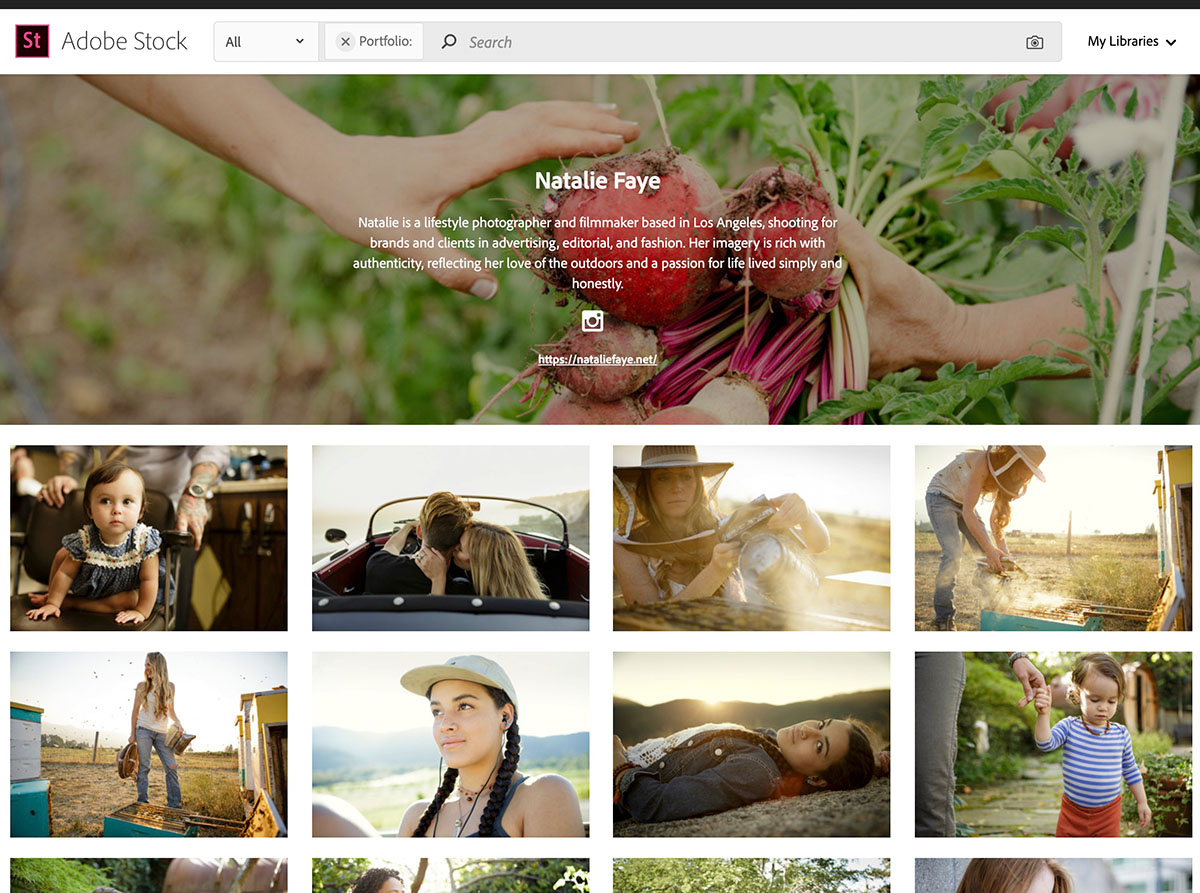Screen dimensions: 1200x893
Task: Open the woman standing among beehives photo
Action: coord(149,744)
